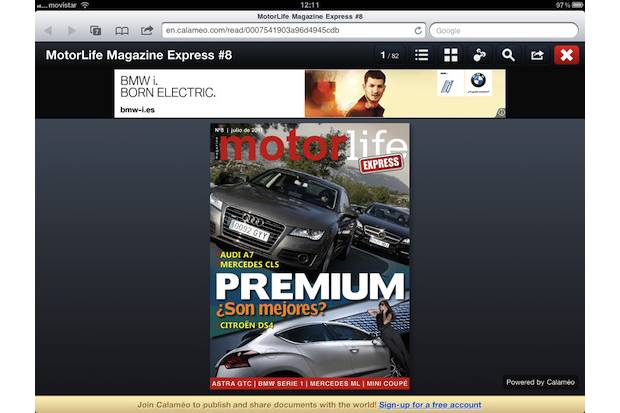Follow the Sign-up for a free account link
Viewport: 620px width, 413px height.
(x=430, y=405)
